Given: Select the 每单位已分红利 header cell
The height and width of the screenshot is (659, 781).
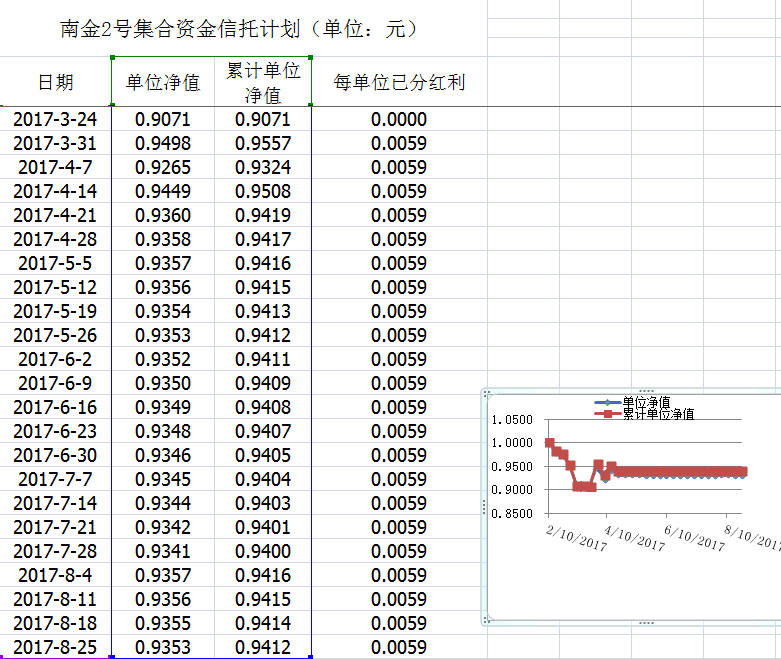Looking at the screenshot, I should (399, 82).
